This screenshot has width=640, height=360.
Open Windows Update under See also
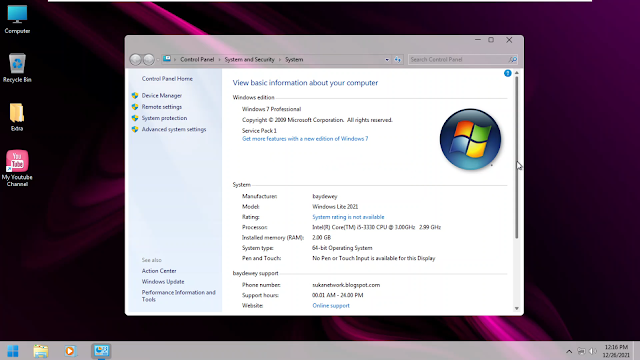pos(163,282)
